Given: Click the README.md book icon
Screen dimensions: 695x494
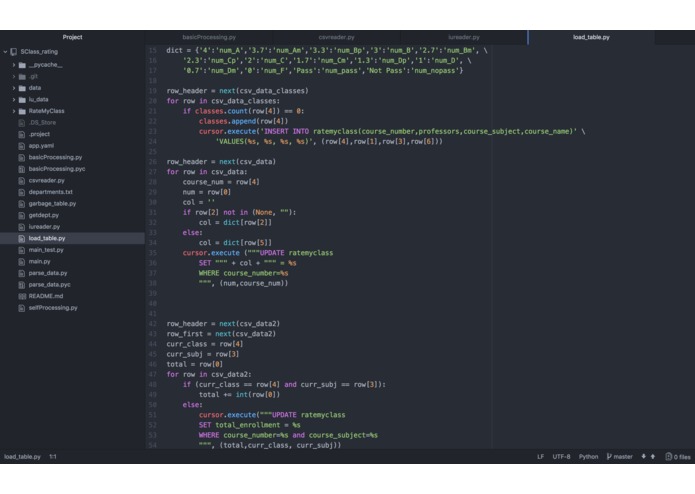Looking at the screenshot, I should point(22,296).
